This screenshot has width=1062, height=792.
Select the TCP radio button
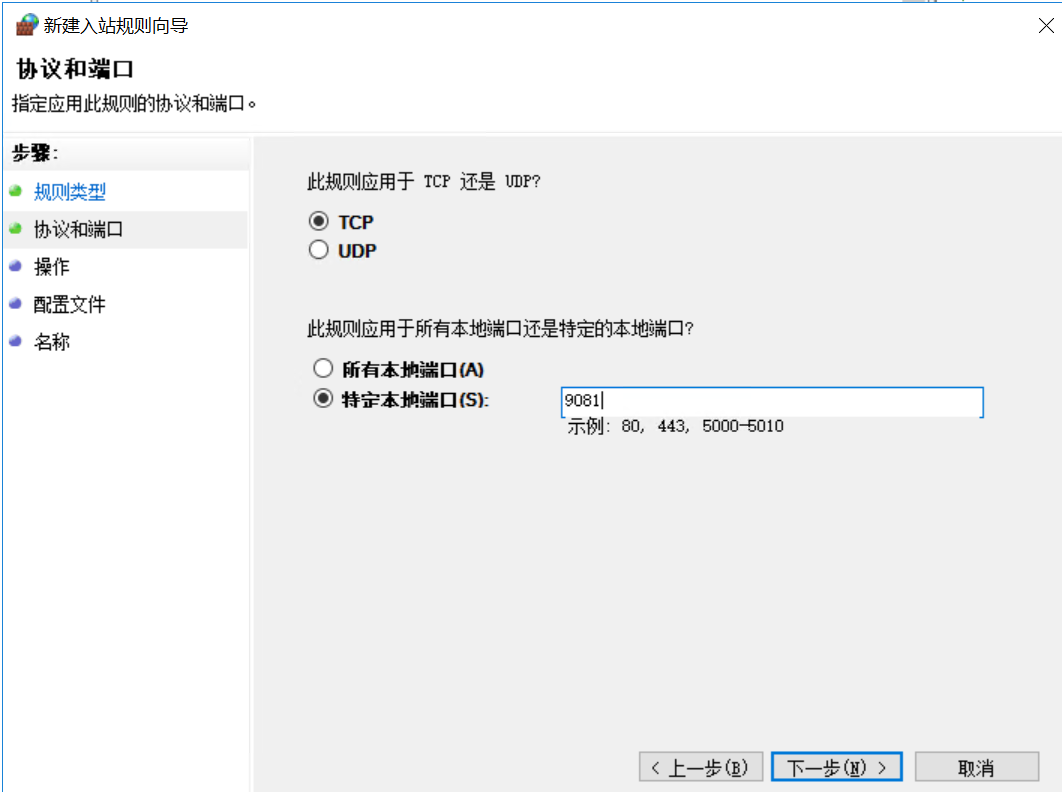coord(322,222)
